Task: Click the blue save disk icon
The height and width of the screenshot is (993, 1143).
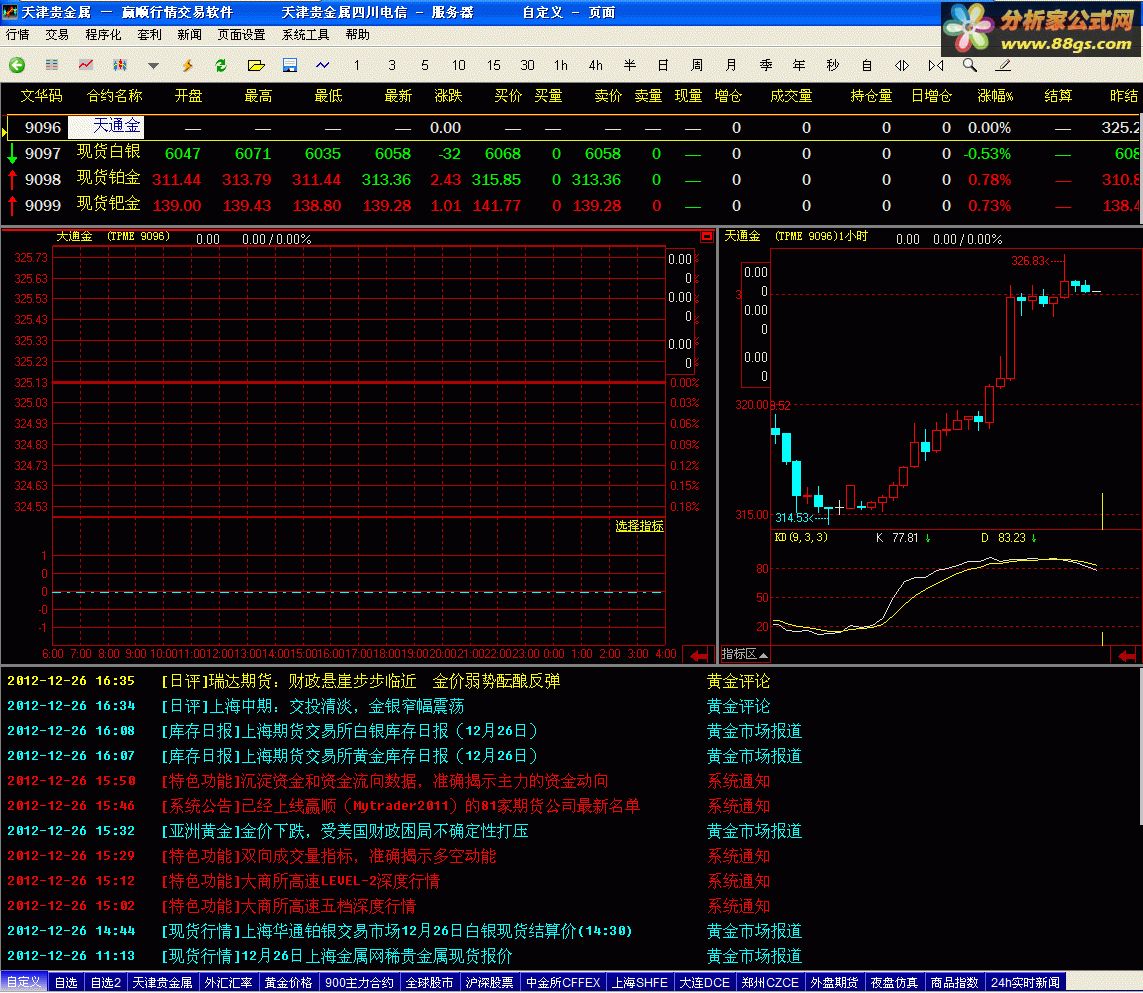Action: (x=289, y=66)
